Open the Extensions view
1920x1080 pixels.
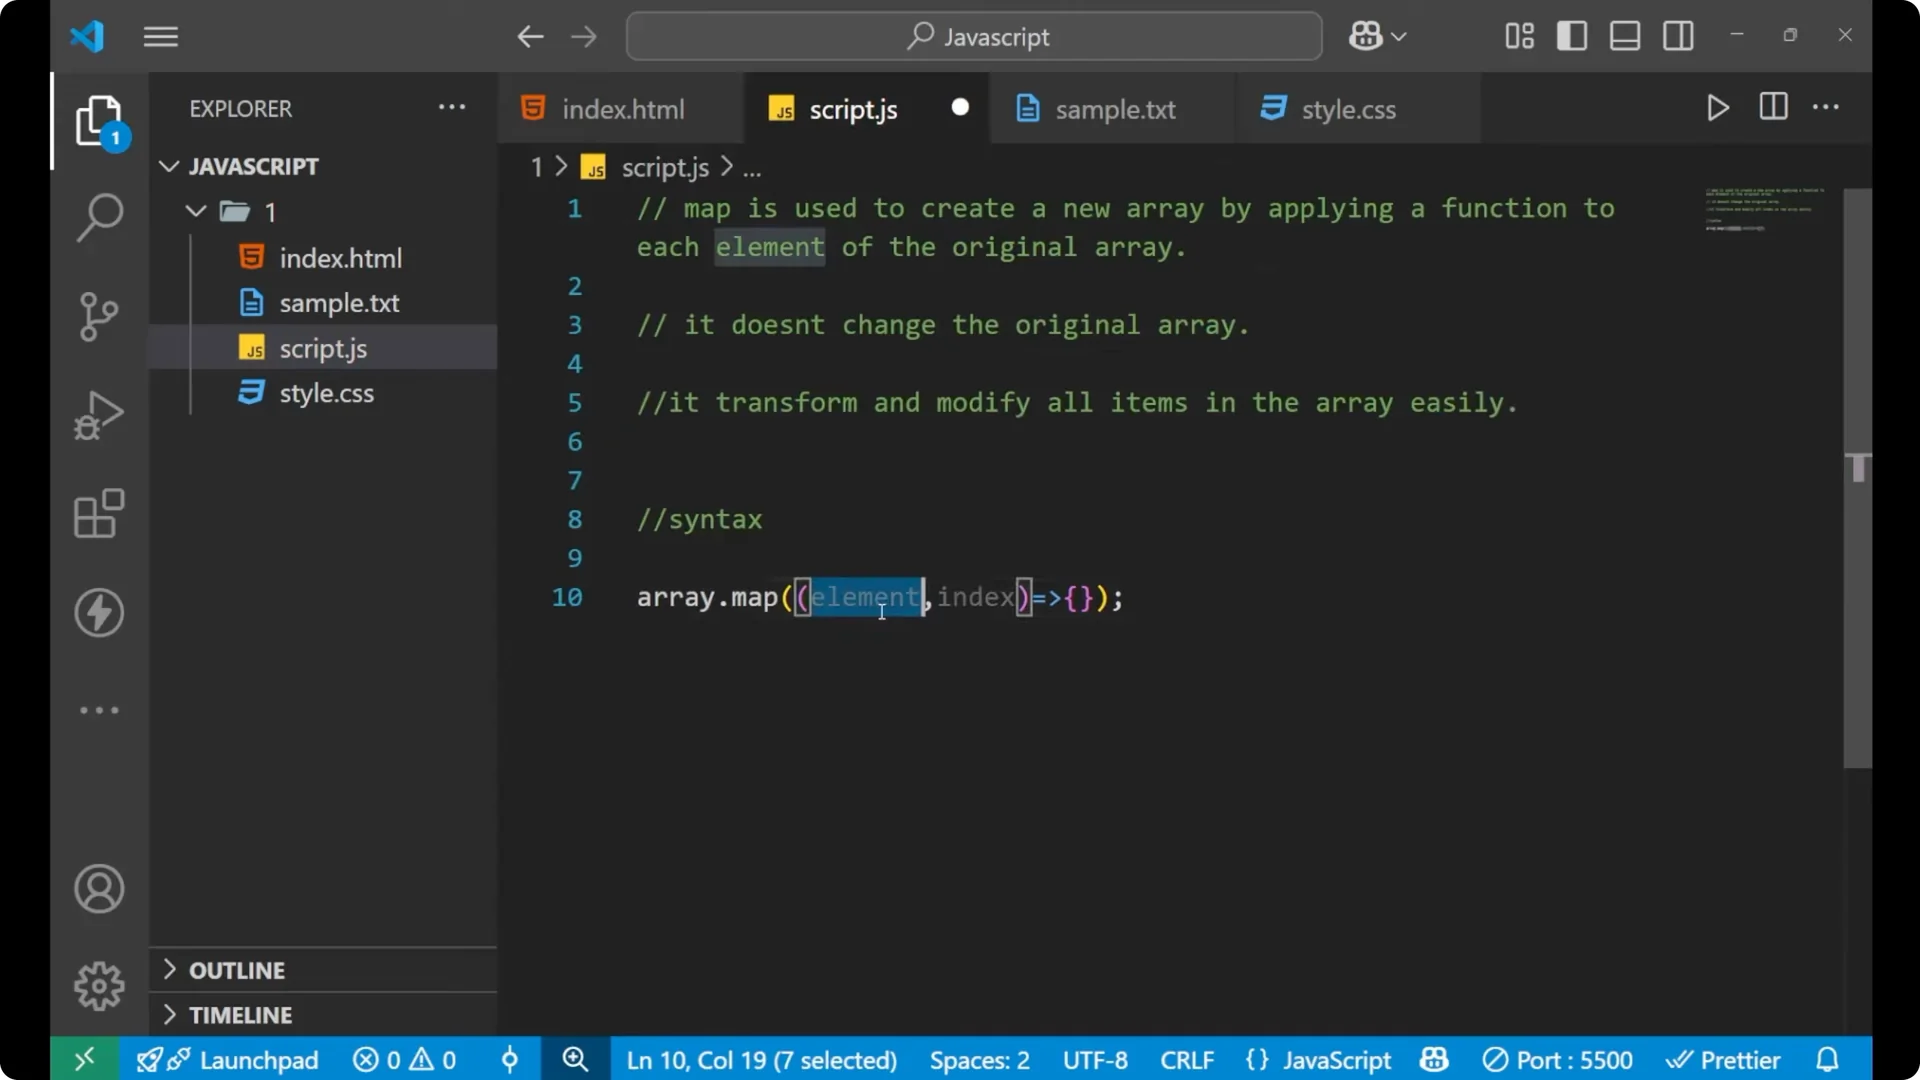click(98, 513)
